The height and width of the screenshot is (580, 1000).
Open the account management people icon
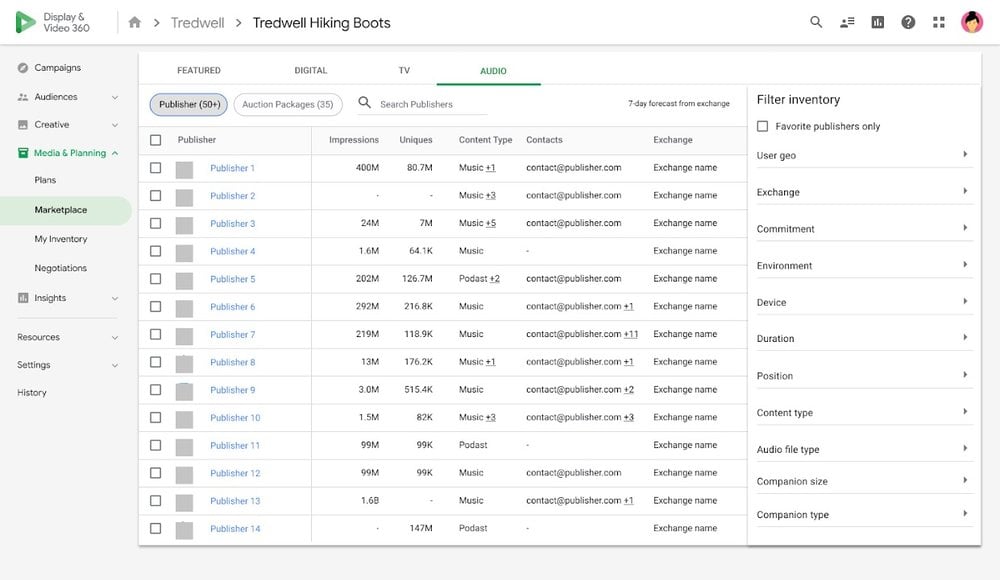point(847,22)
